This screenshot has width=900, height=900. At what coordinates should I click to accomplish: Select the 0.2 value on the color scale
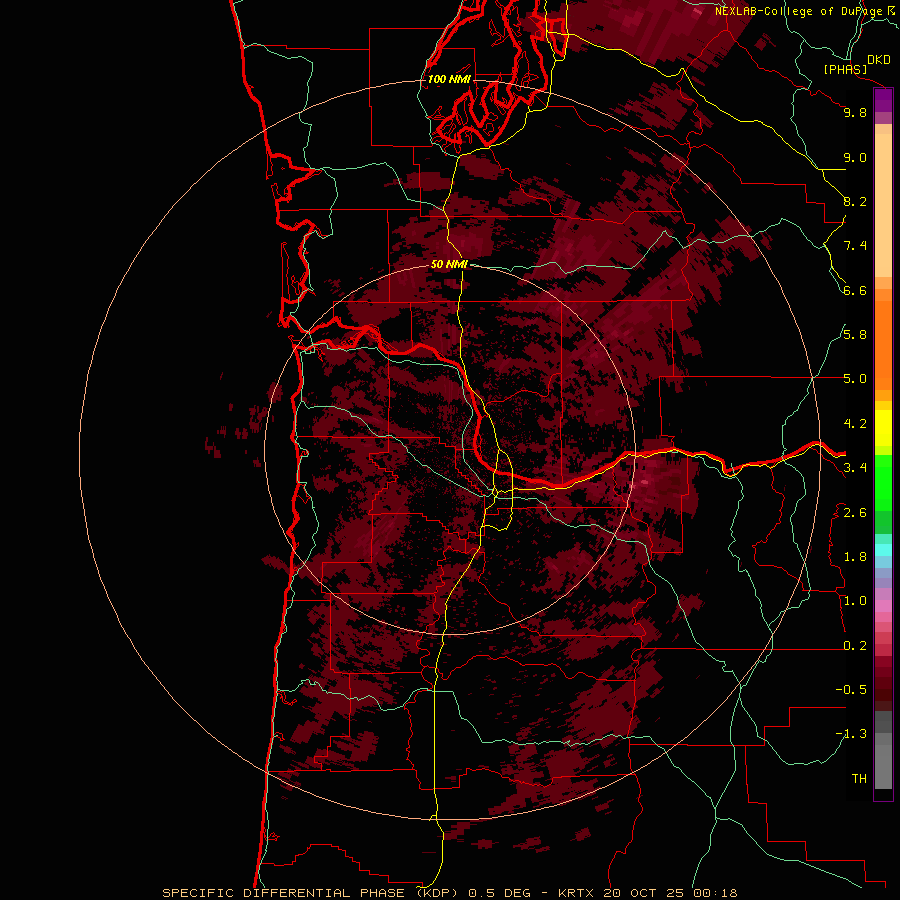855,646
